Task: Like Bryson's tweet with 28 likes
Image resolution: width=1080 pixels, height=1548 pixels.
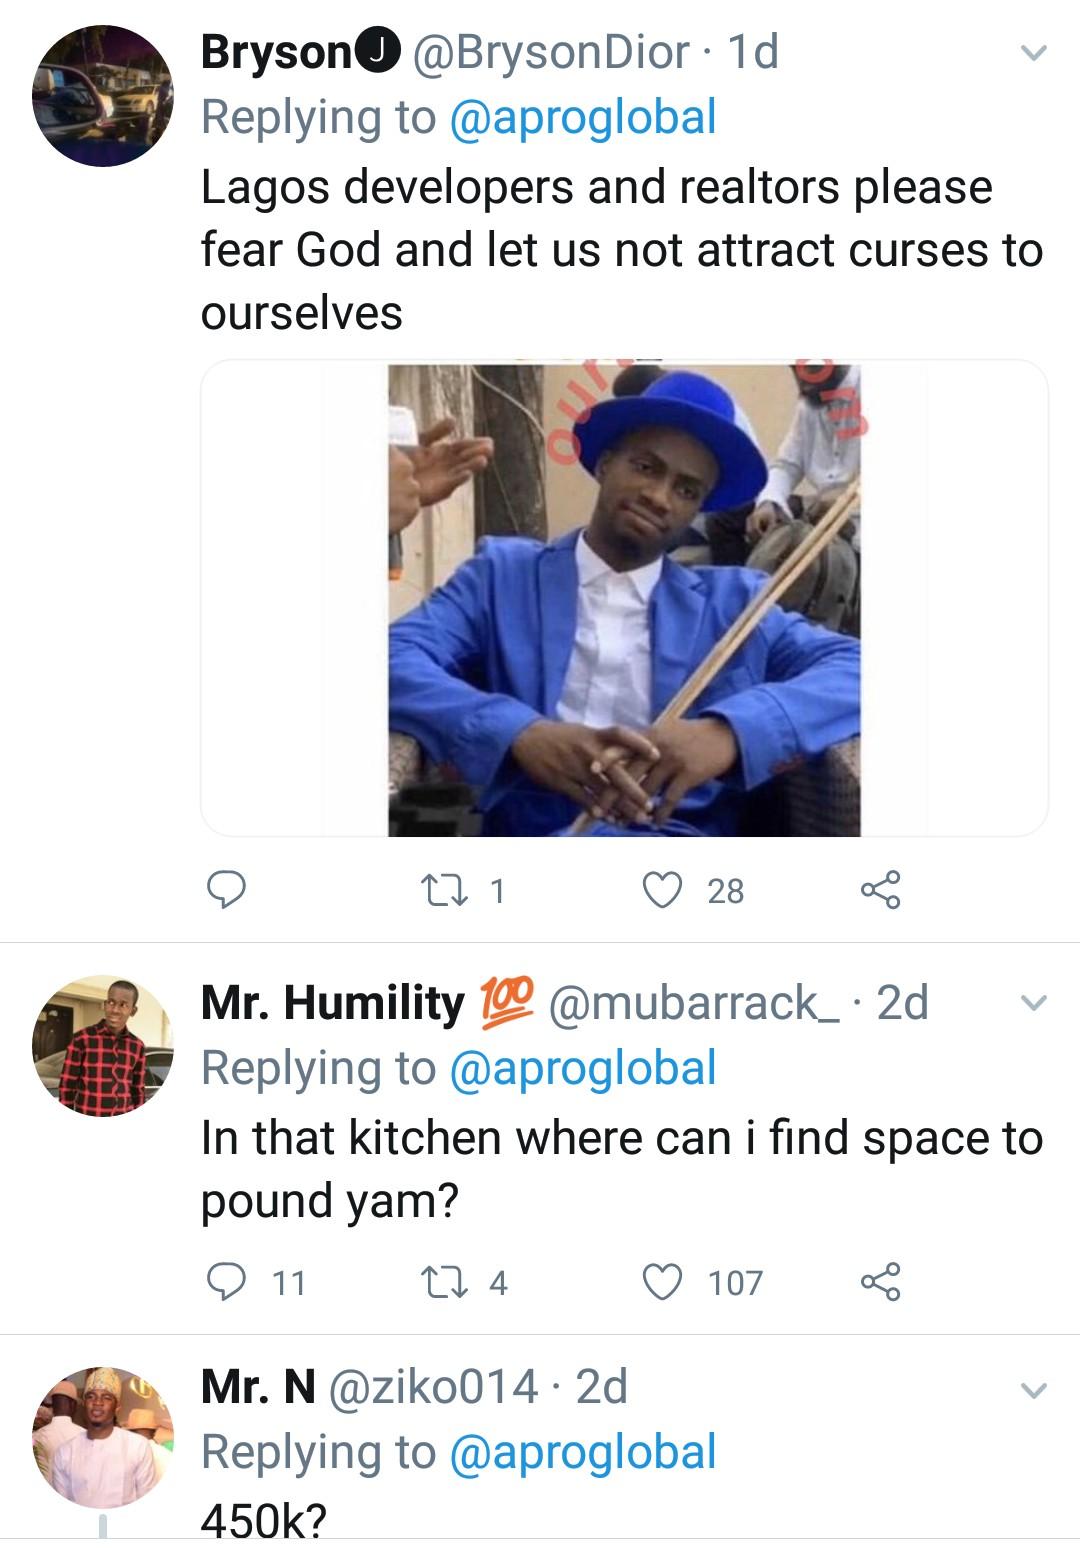Action: [x=662, y=889]
